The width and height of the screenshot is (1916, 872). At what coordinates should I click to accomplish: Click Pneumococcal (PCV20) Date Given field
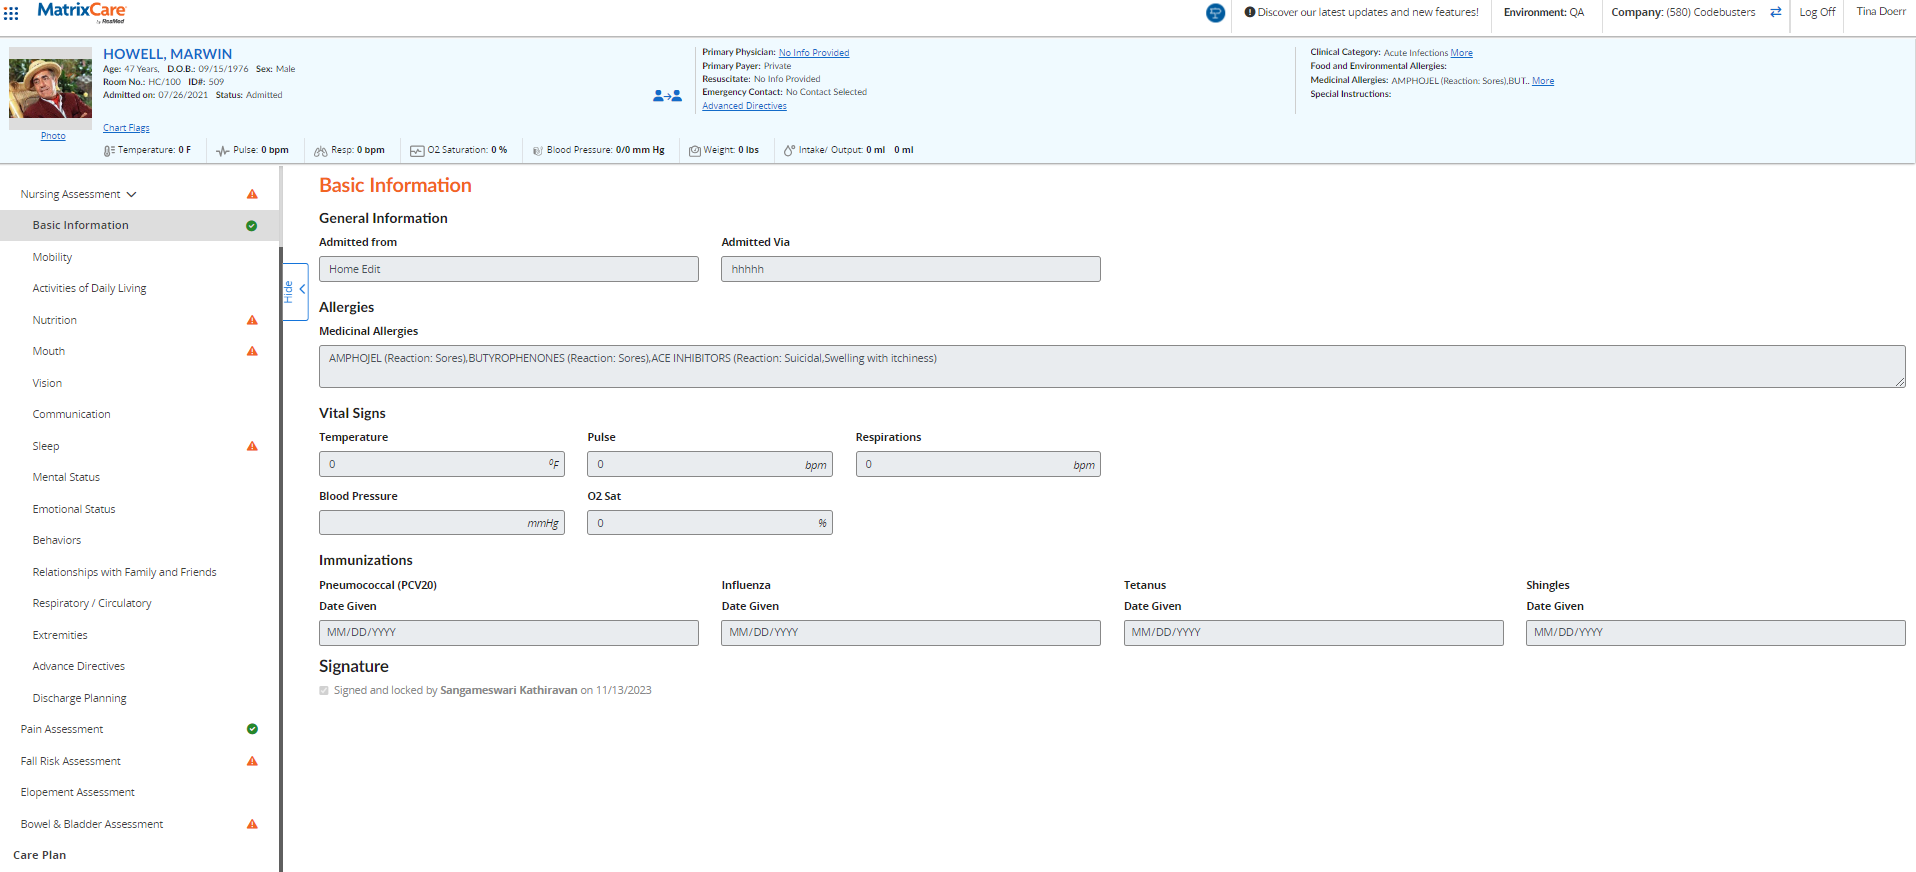click(x=509, y=633)
